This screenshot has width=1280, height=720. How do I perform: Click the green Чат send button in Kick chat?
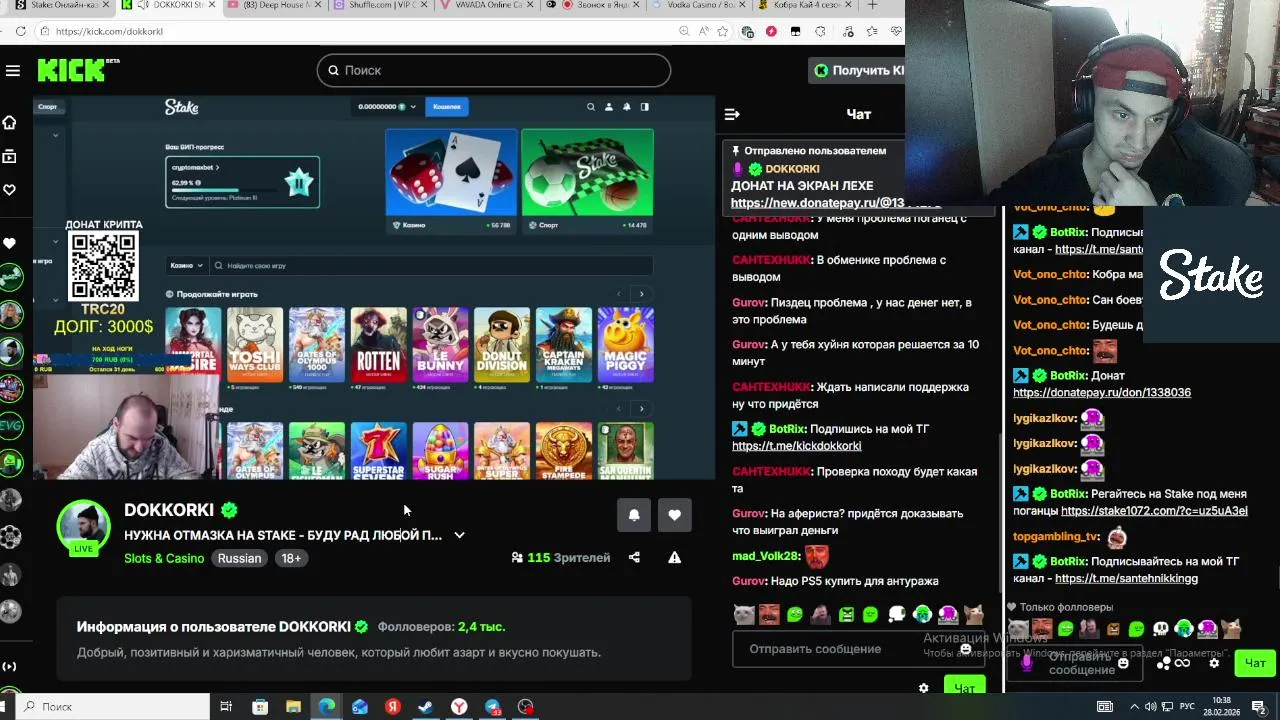click(964, 687)
